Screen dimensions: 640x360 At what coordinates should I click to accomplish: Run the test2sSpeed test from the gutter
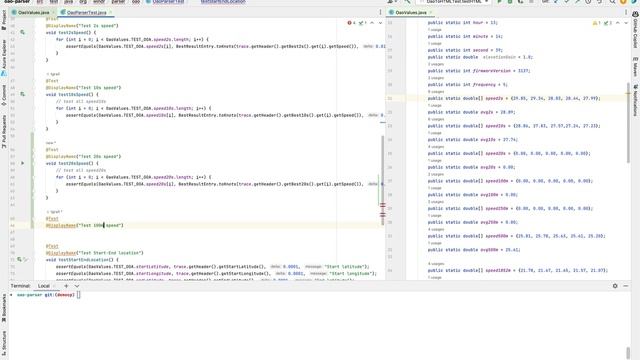click(22, 32)
